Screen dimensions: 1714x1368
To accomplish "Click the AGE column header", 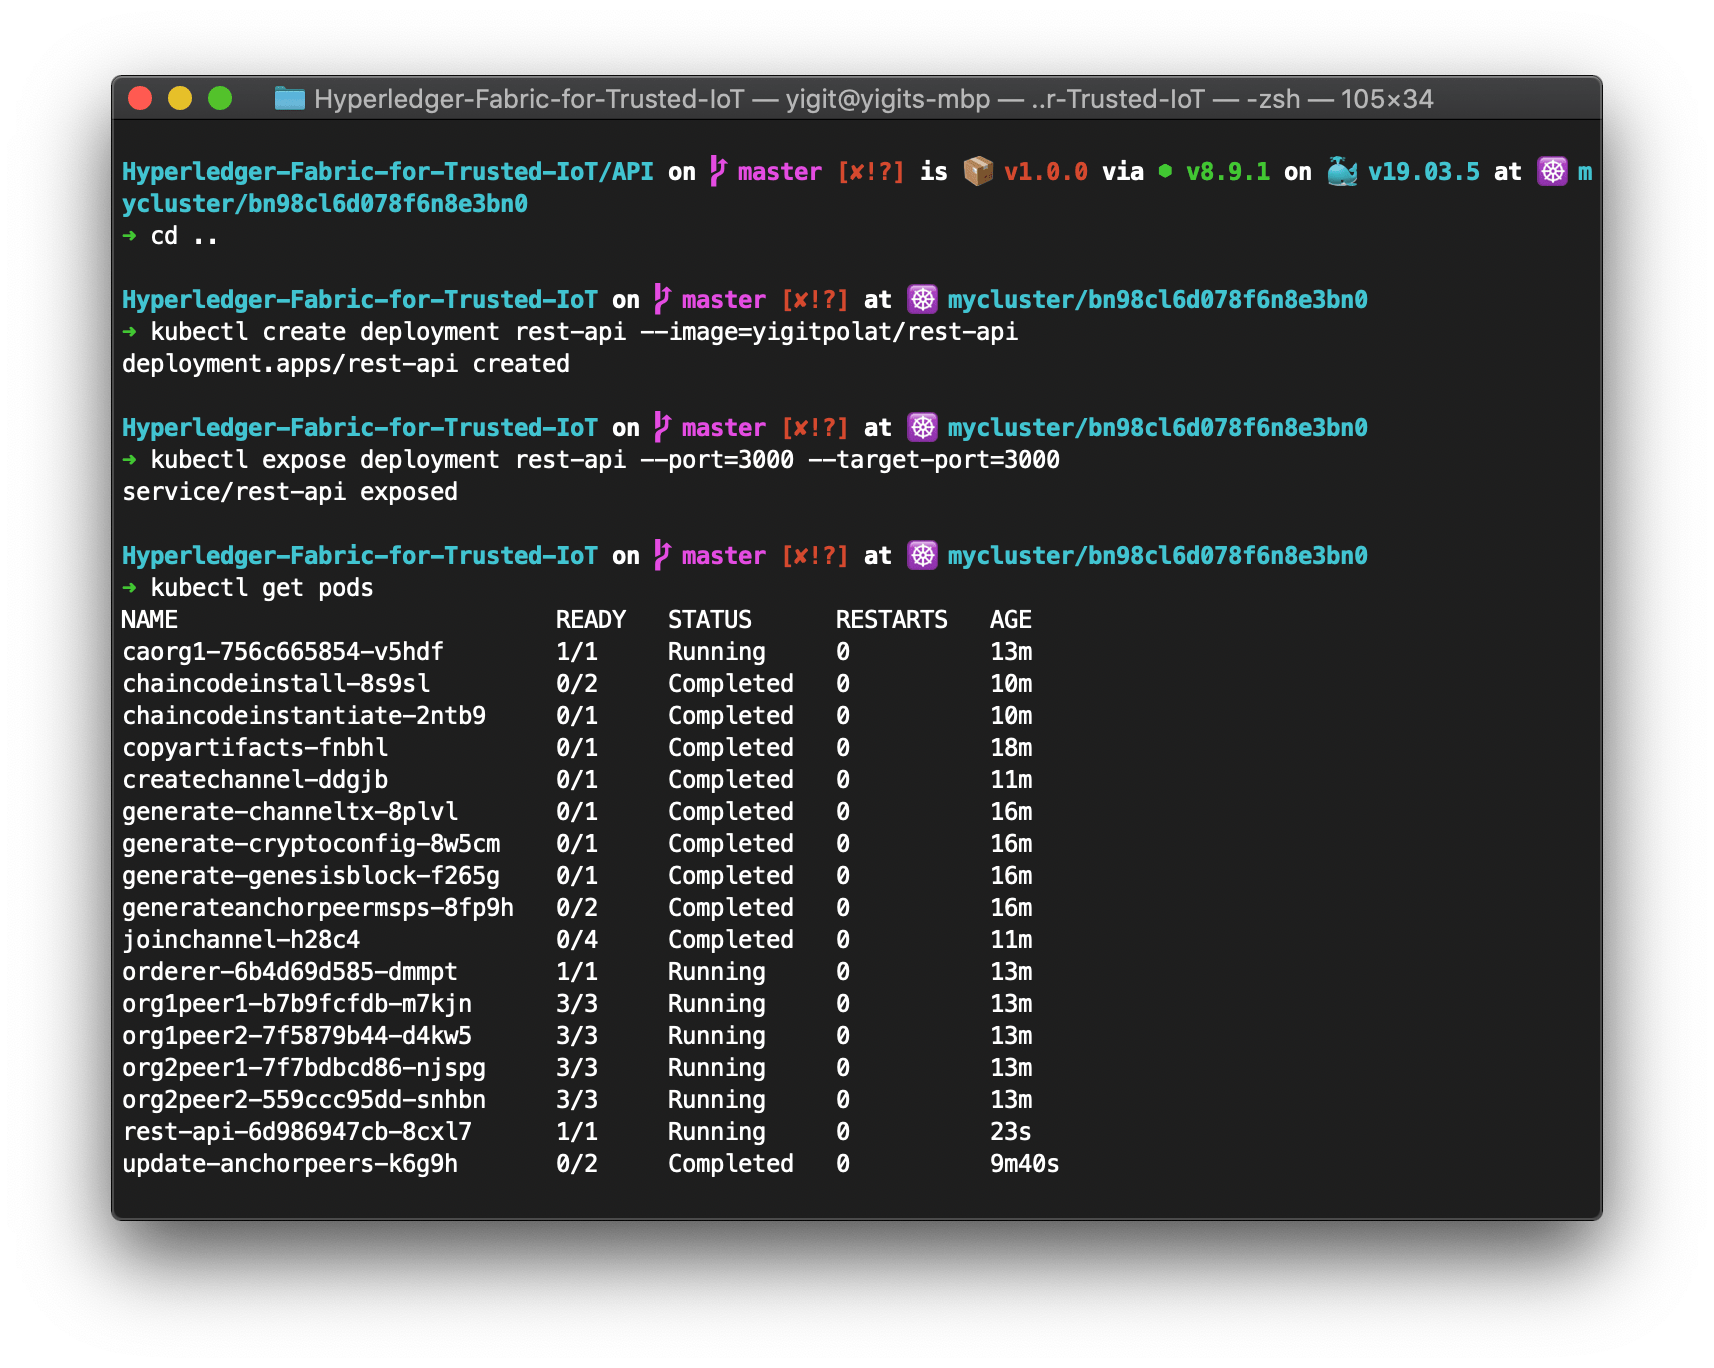I will [x=1011, y=620].
